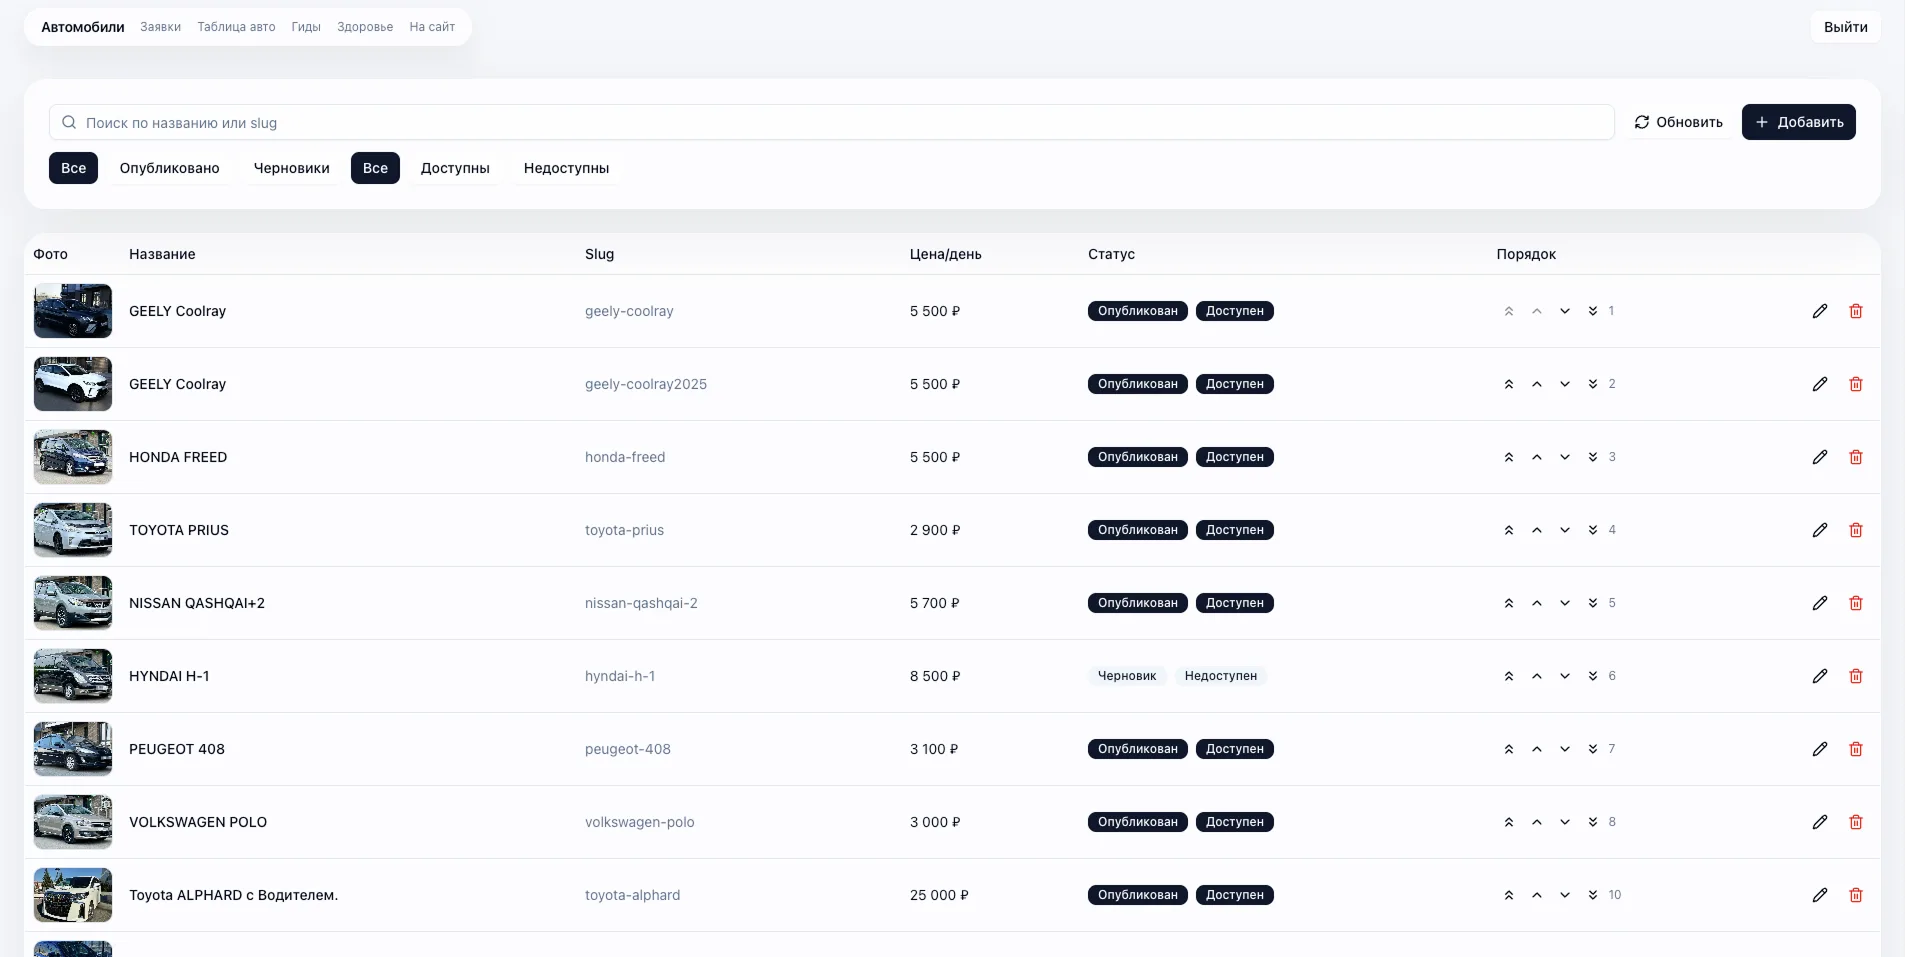The image size is (1905, 957).
Task: Move NISSAN QASHQAI+2 up one position
Action: point(1537,603)
